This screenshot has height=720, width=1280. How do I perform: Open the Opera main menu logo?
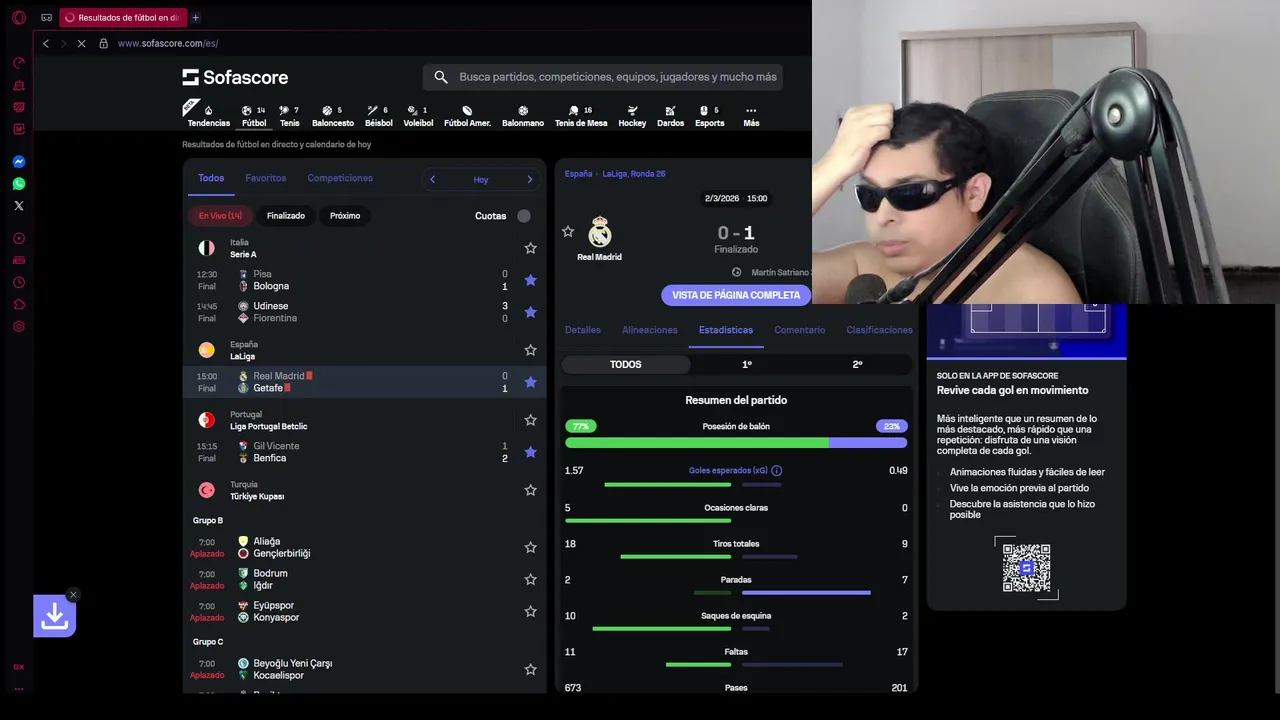click(18, 18)
